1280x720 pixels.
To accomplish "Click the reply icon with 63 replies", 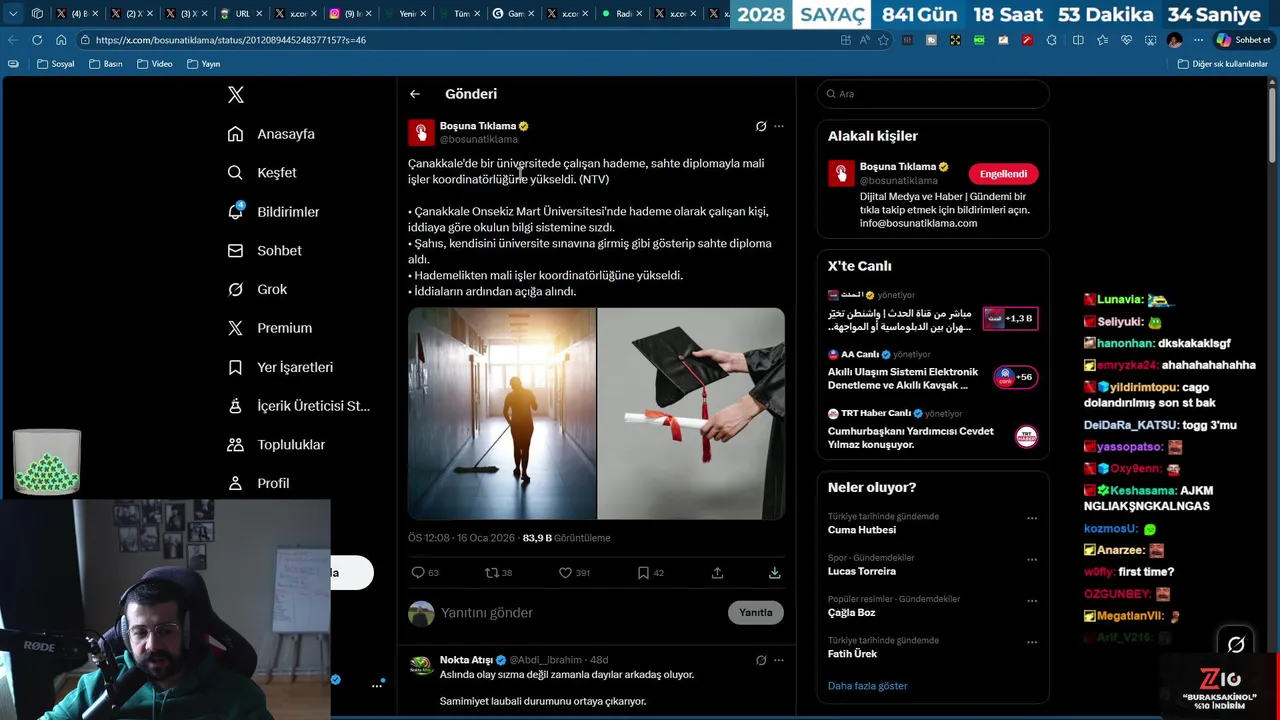I will pos(418,573).
